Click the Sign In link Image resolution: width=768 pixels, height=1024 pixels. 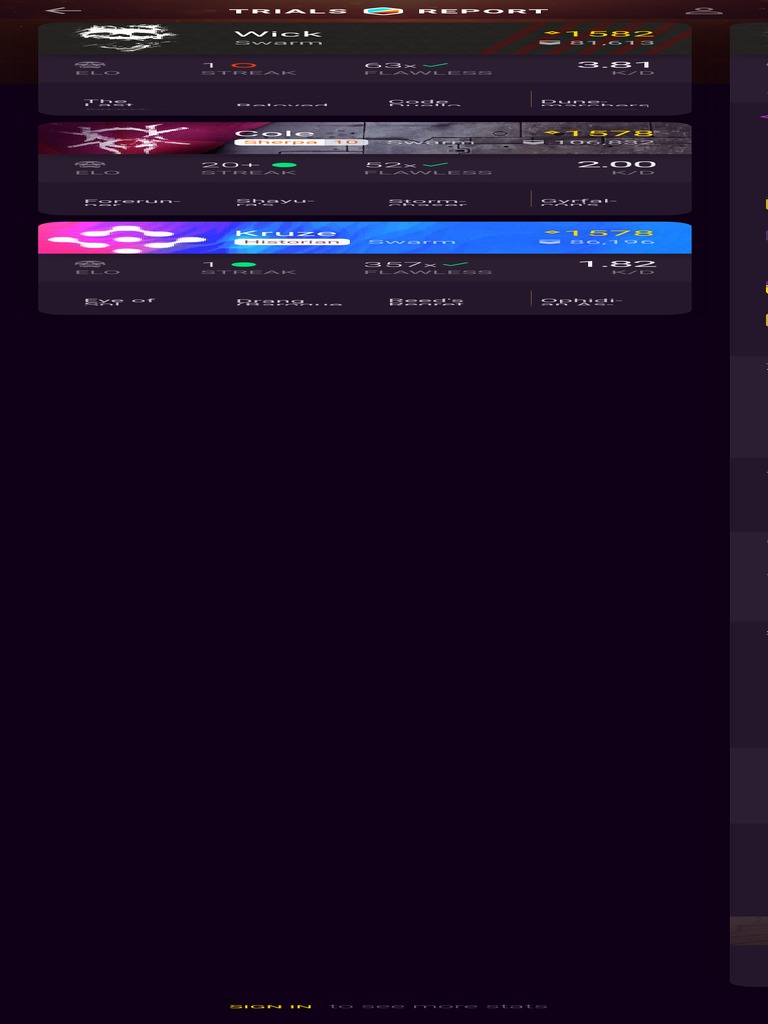270,1006
